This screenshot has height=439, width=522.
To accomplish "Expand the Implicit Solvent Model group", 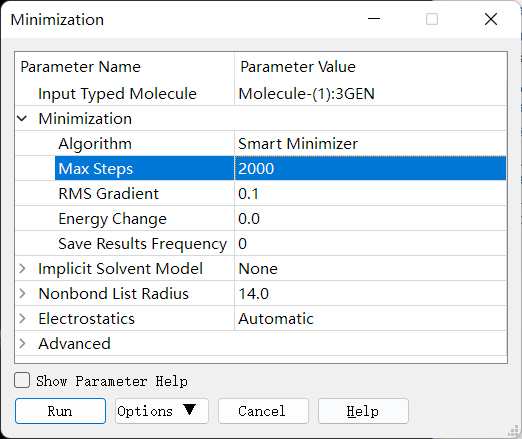I will [22, 268].
